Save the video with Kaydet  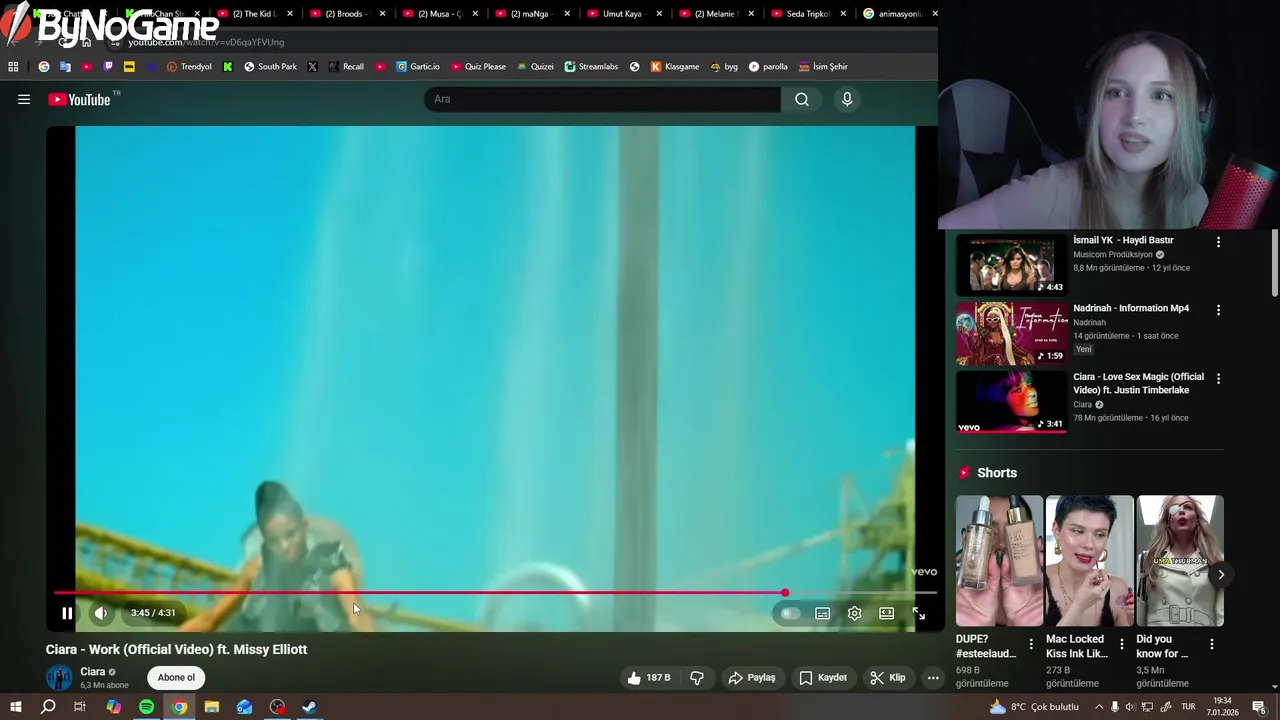click(823, 677)
